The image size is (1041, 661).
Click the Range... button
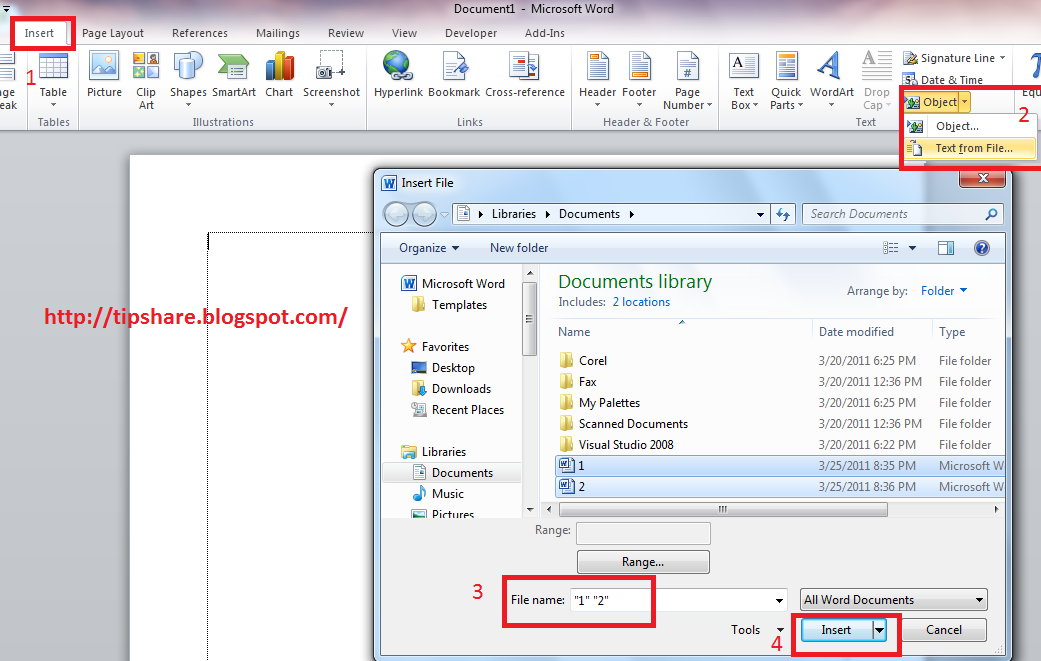coord(643,562)
